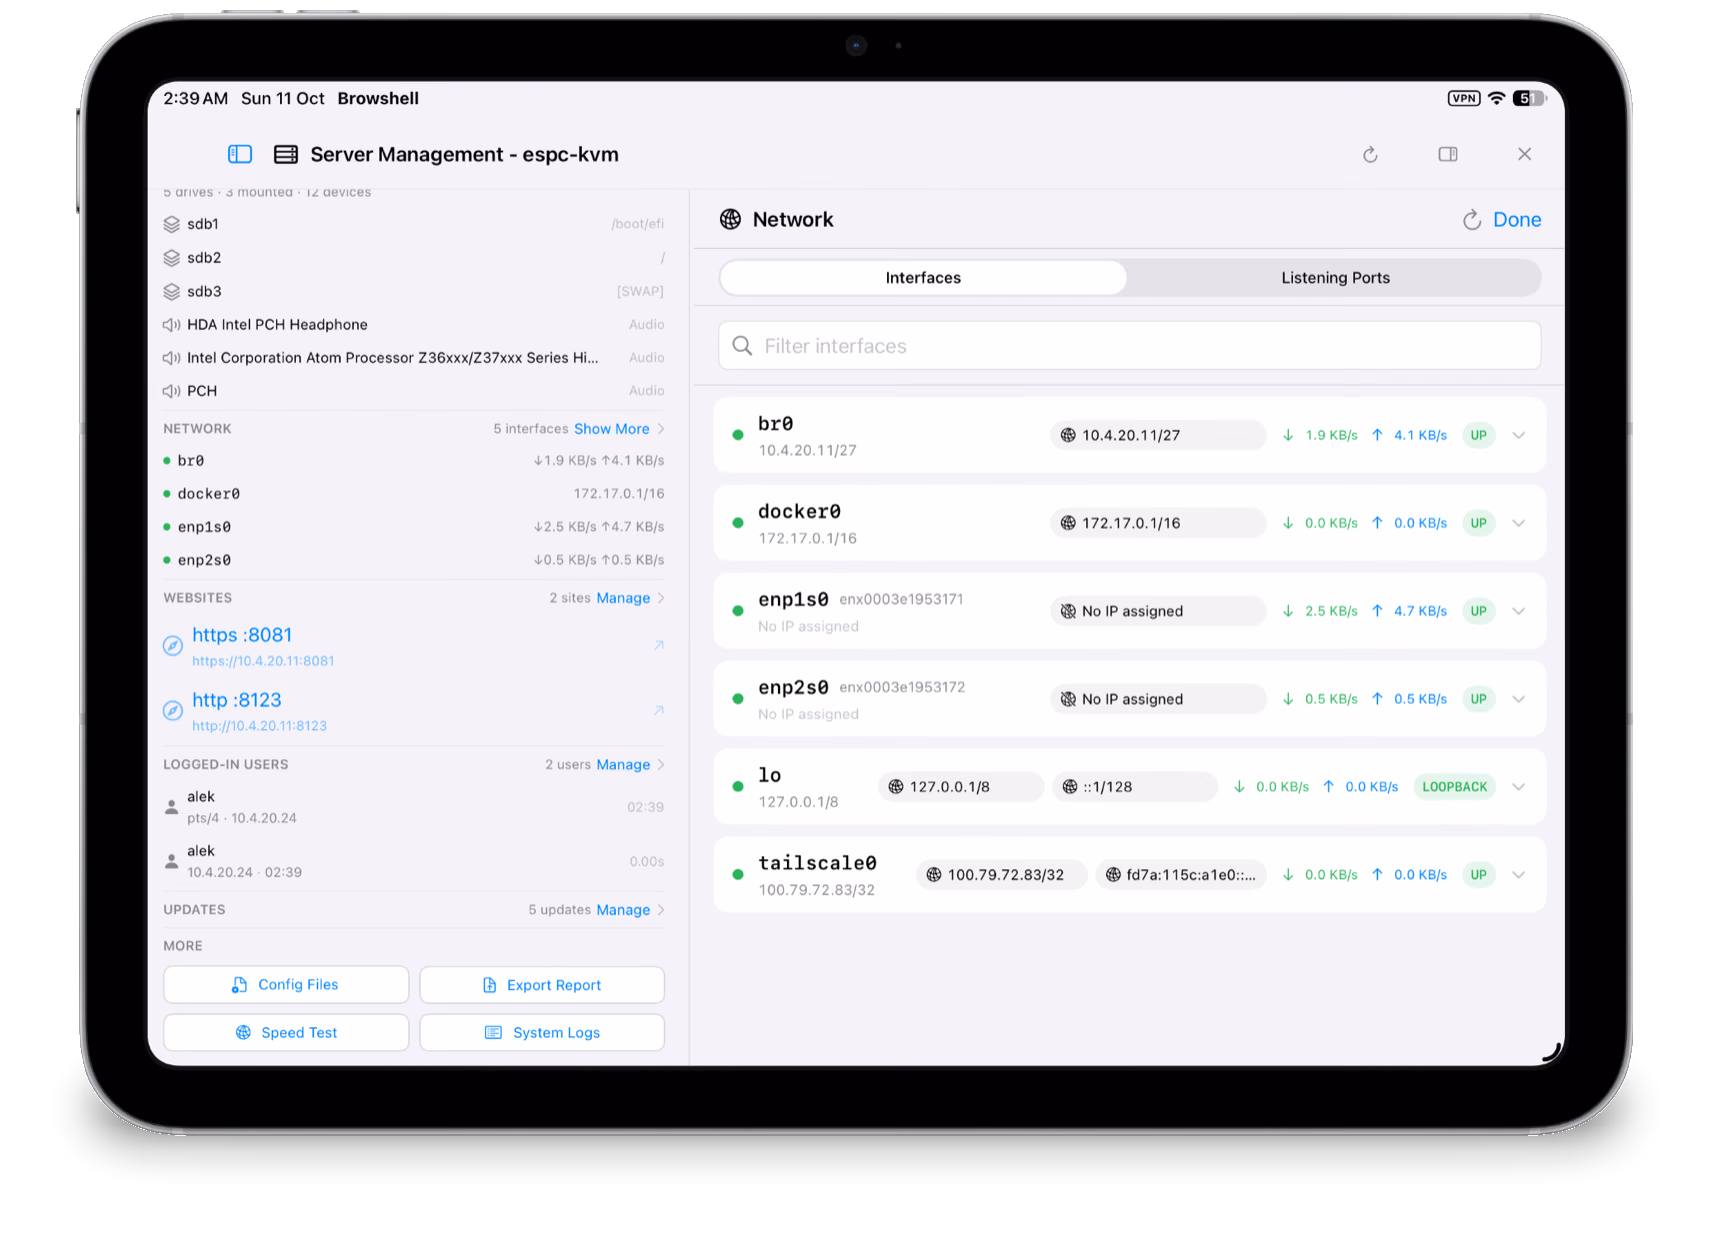Open System Logs
Screen dimensions: 1712x1249
tap(542, 1033)
